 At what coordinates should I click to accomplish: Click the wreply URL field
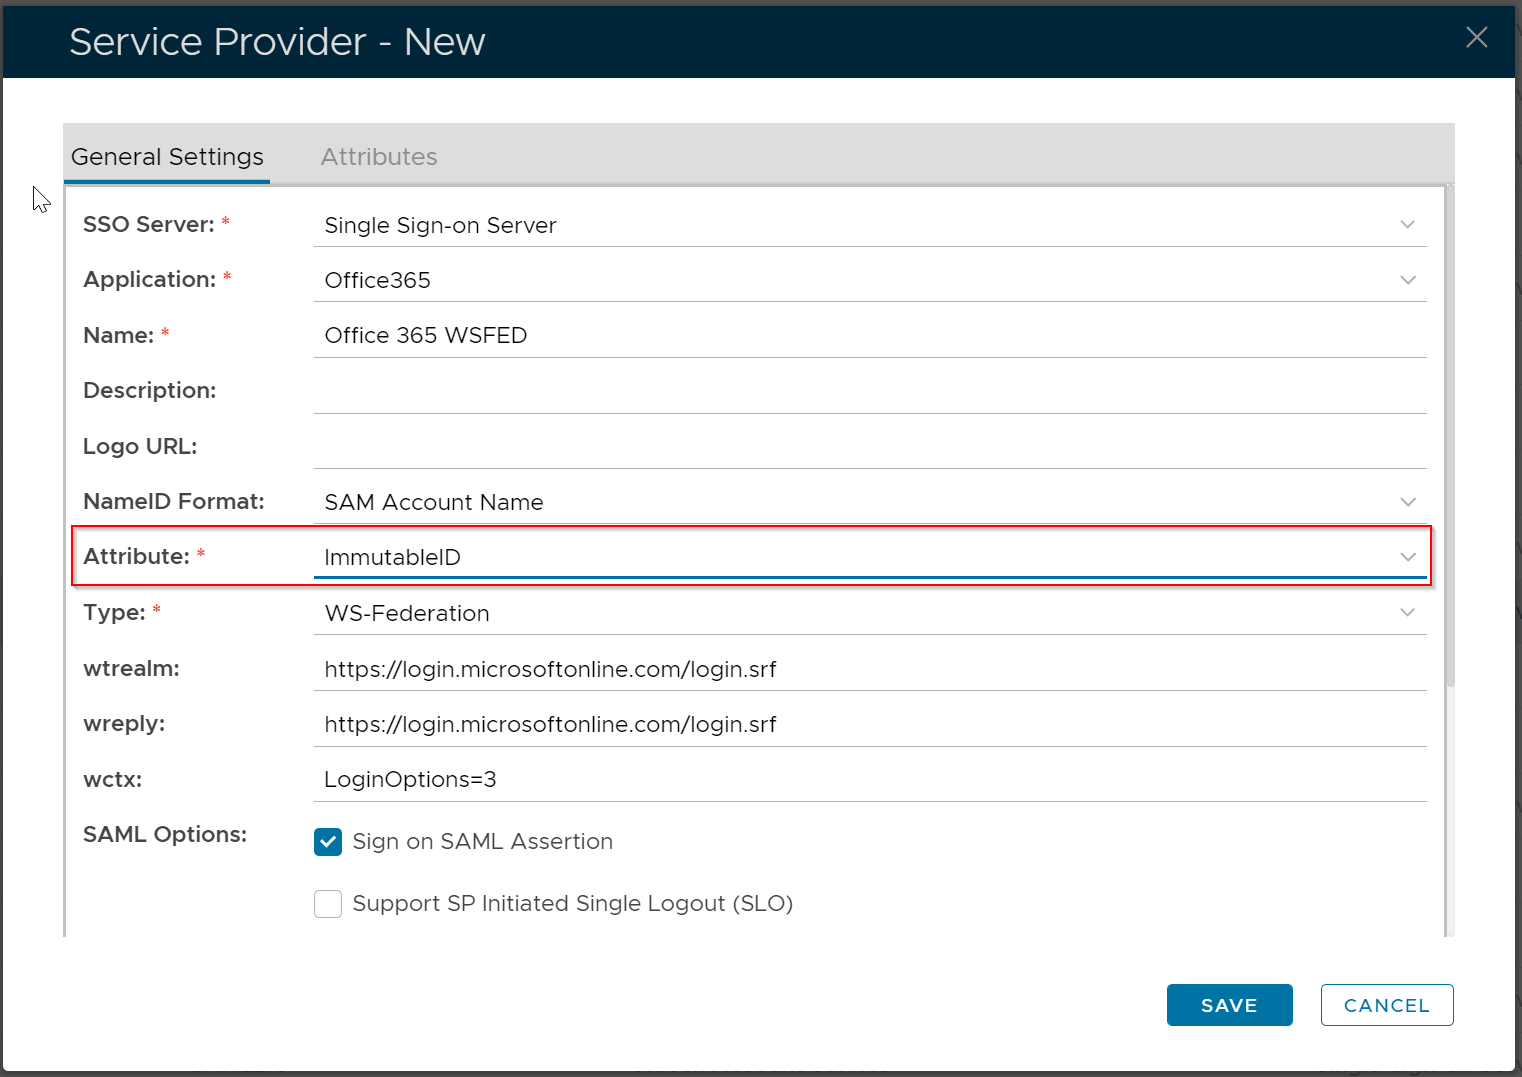868,724
